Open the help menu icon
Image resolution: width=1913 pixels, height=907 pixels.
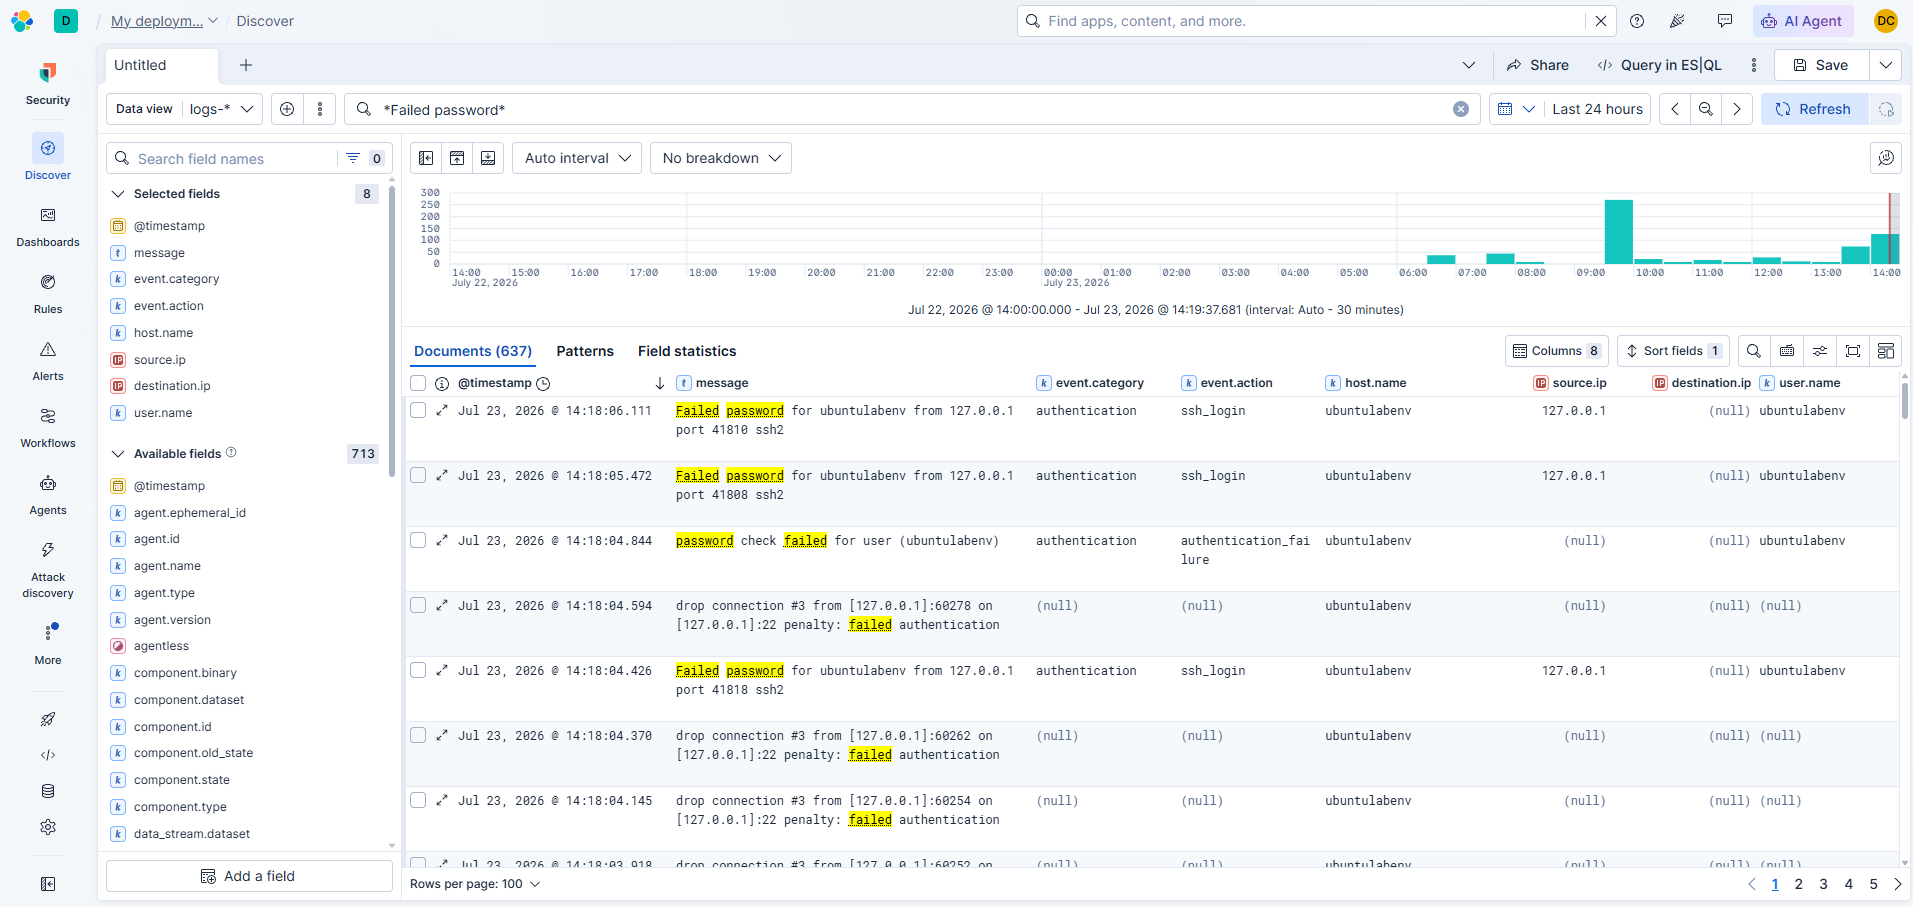click(x=1637, y=21)
